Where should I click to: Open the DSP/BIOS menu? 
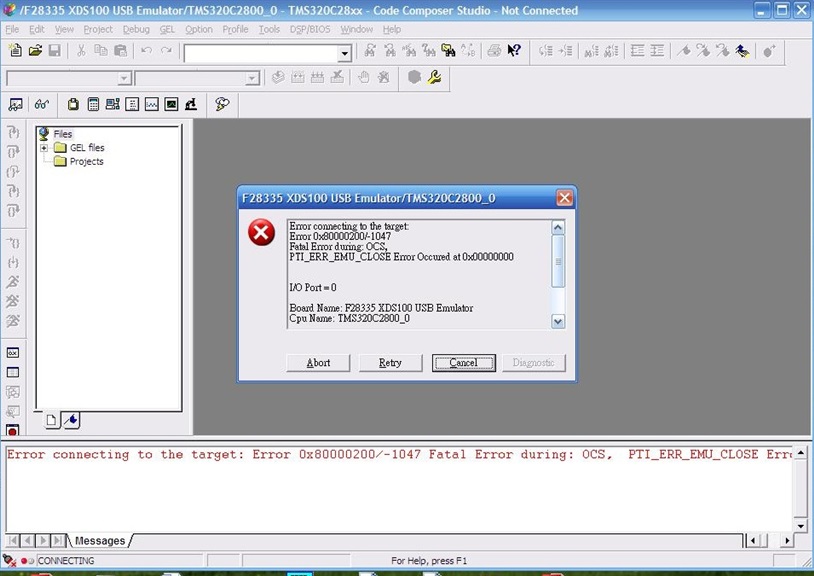point(310,30)
